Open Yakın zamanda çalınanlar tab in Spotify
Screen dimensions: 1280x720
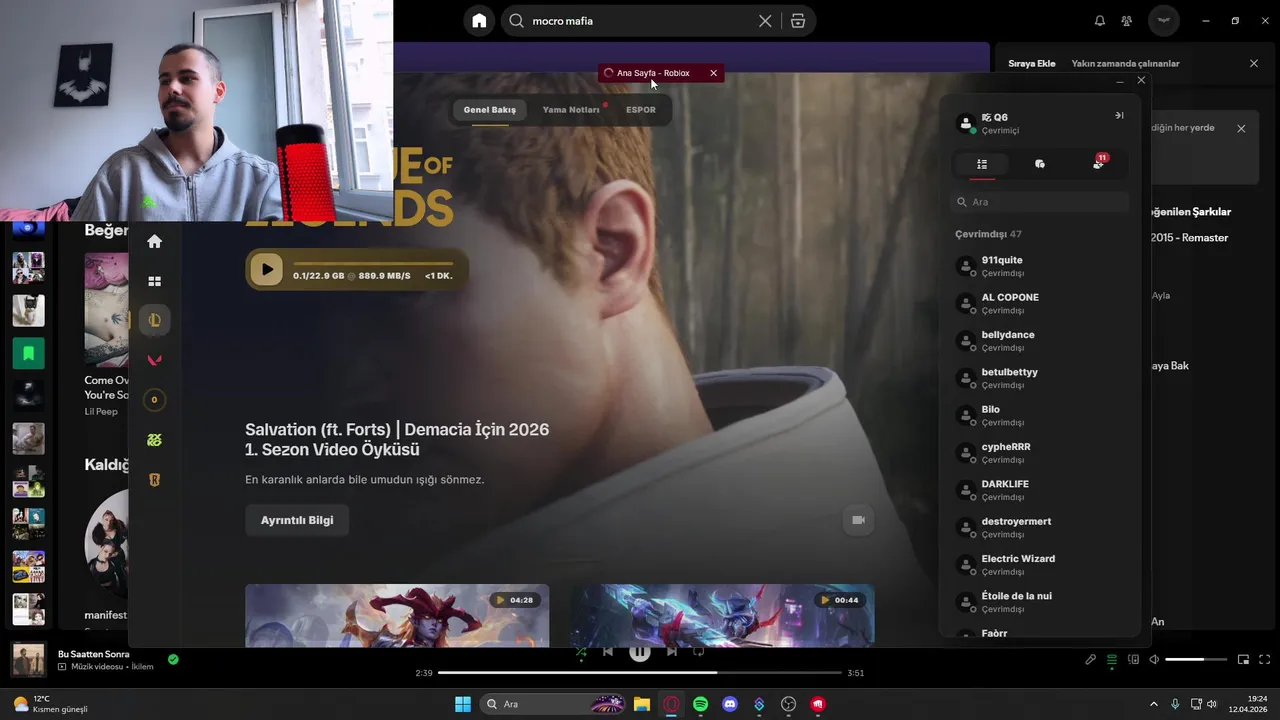[1125, 63]
